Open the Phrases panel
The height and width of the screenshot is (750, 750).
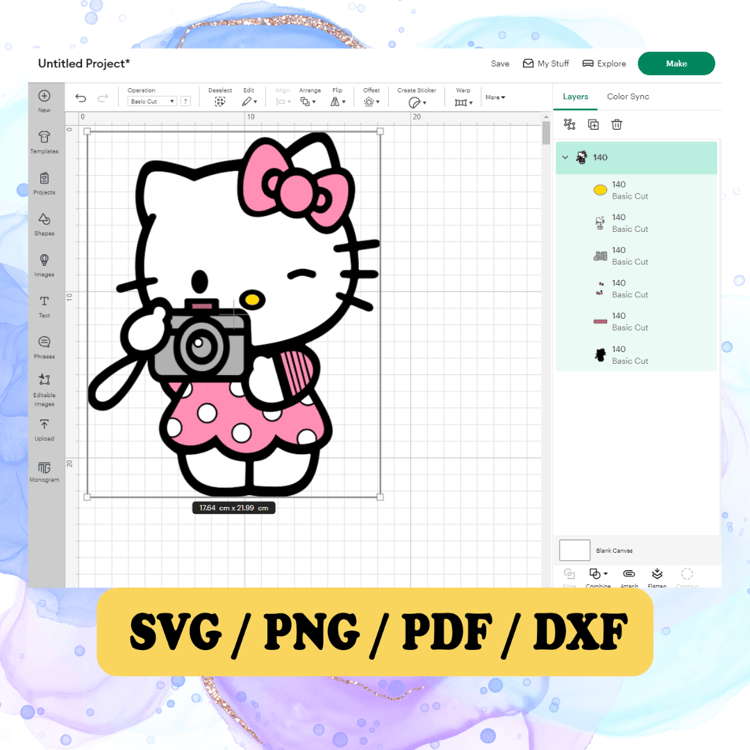tap(44, 342)
